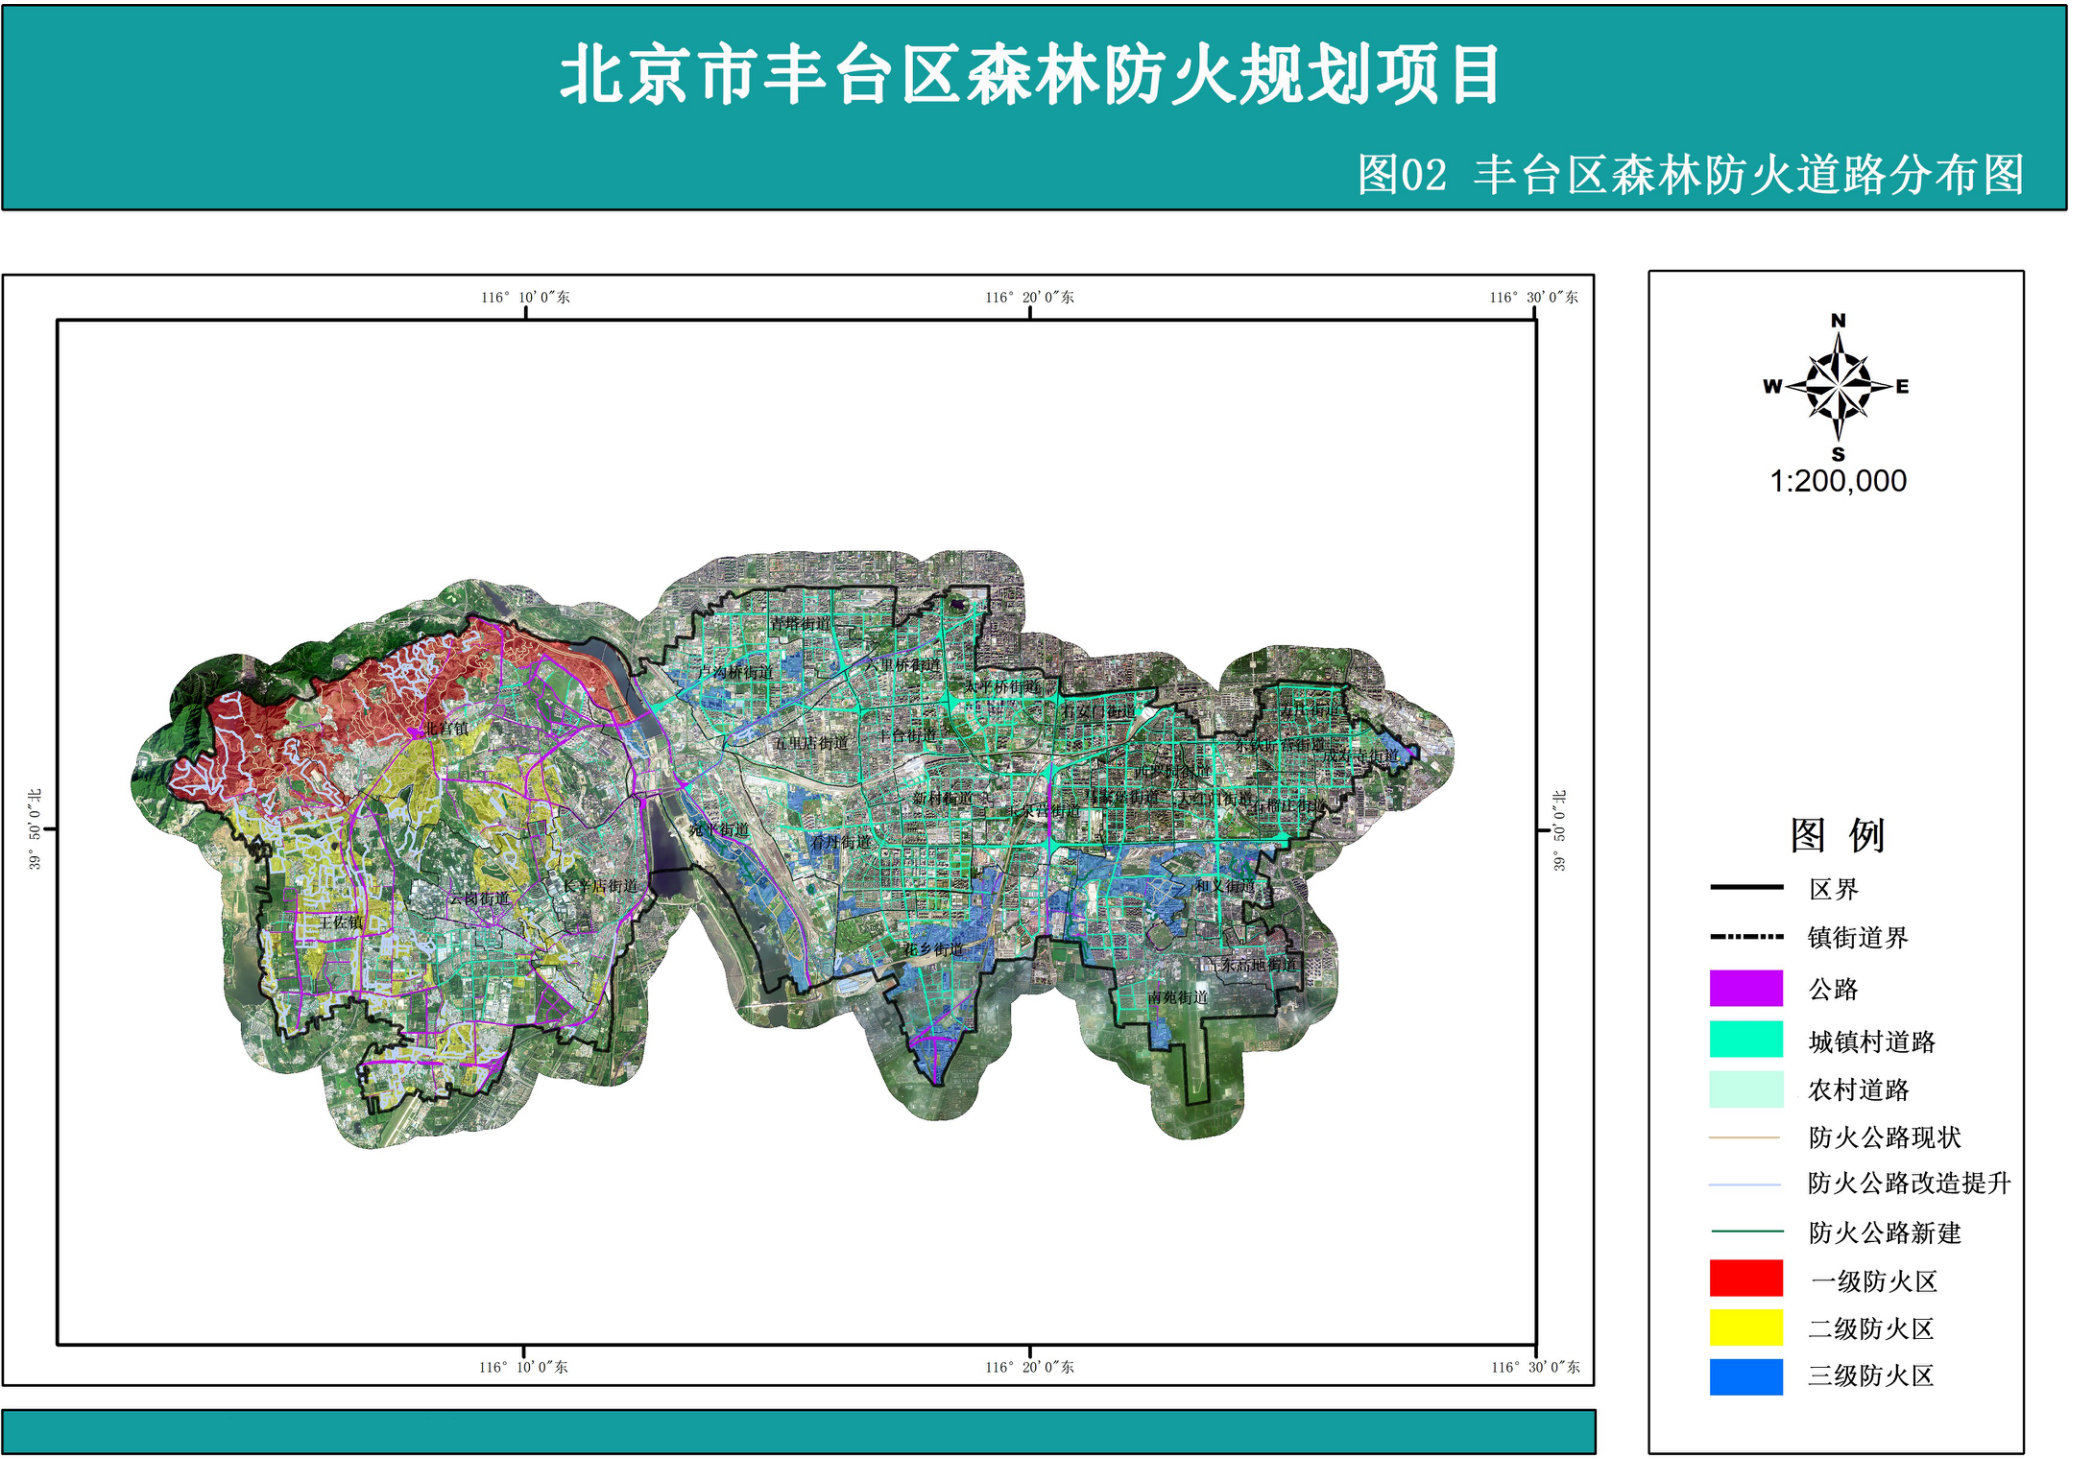Click the dashed 镇街道界 line symbol
2075x1459 pixels.
[1746, 937]
